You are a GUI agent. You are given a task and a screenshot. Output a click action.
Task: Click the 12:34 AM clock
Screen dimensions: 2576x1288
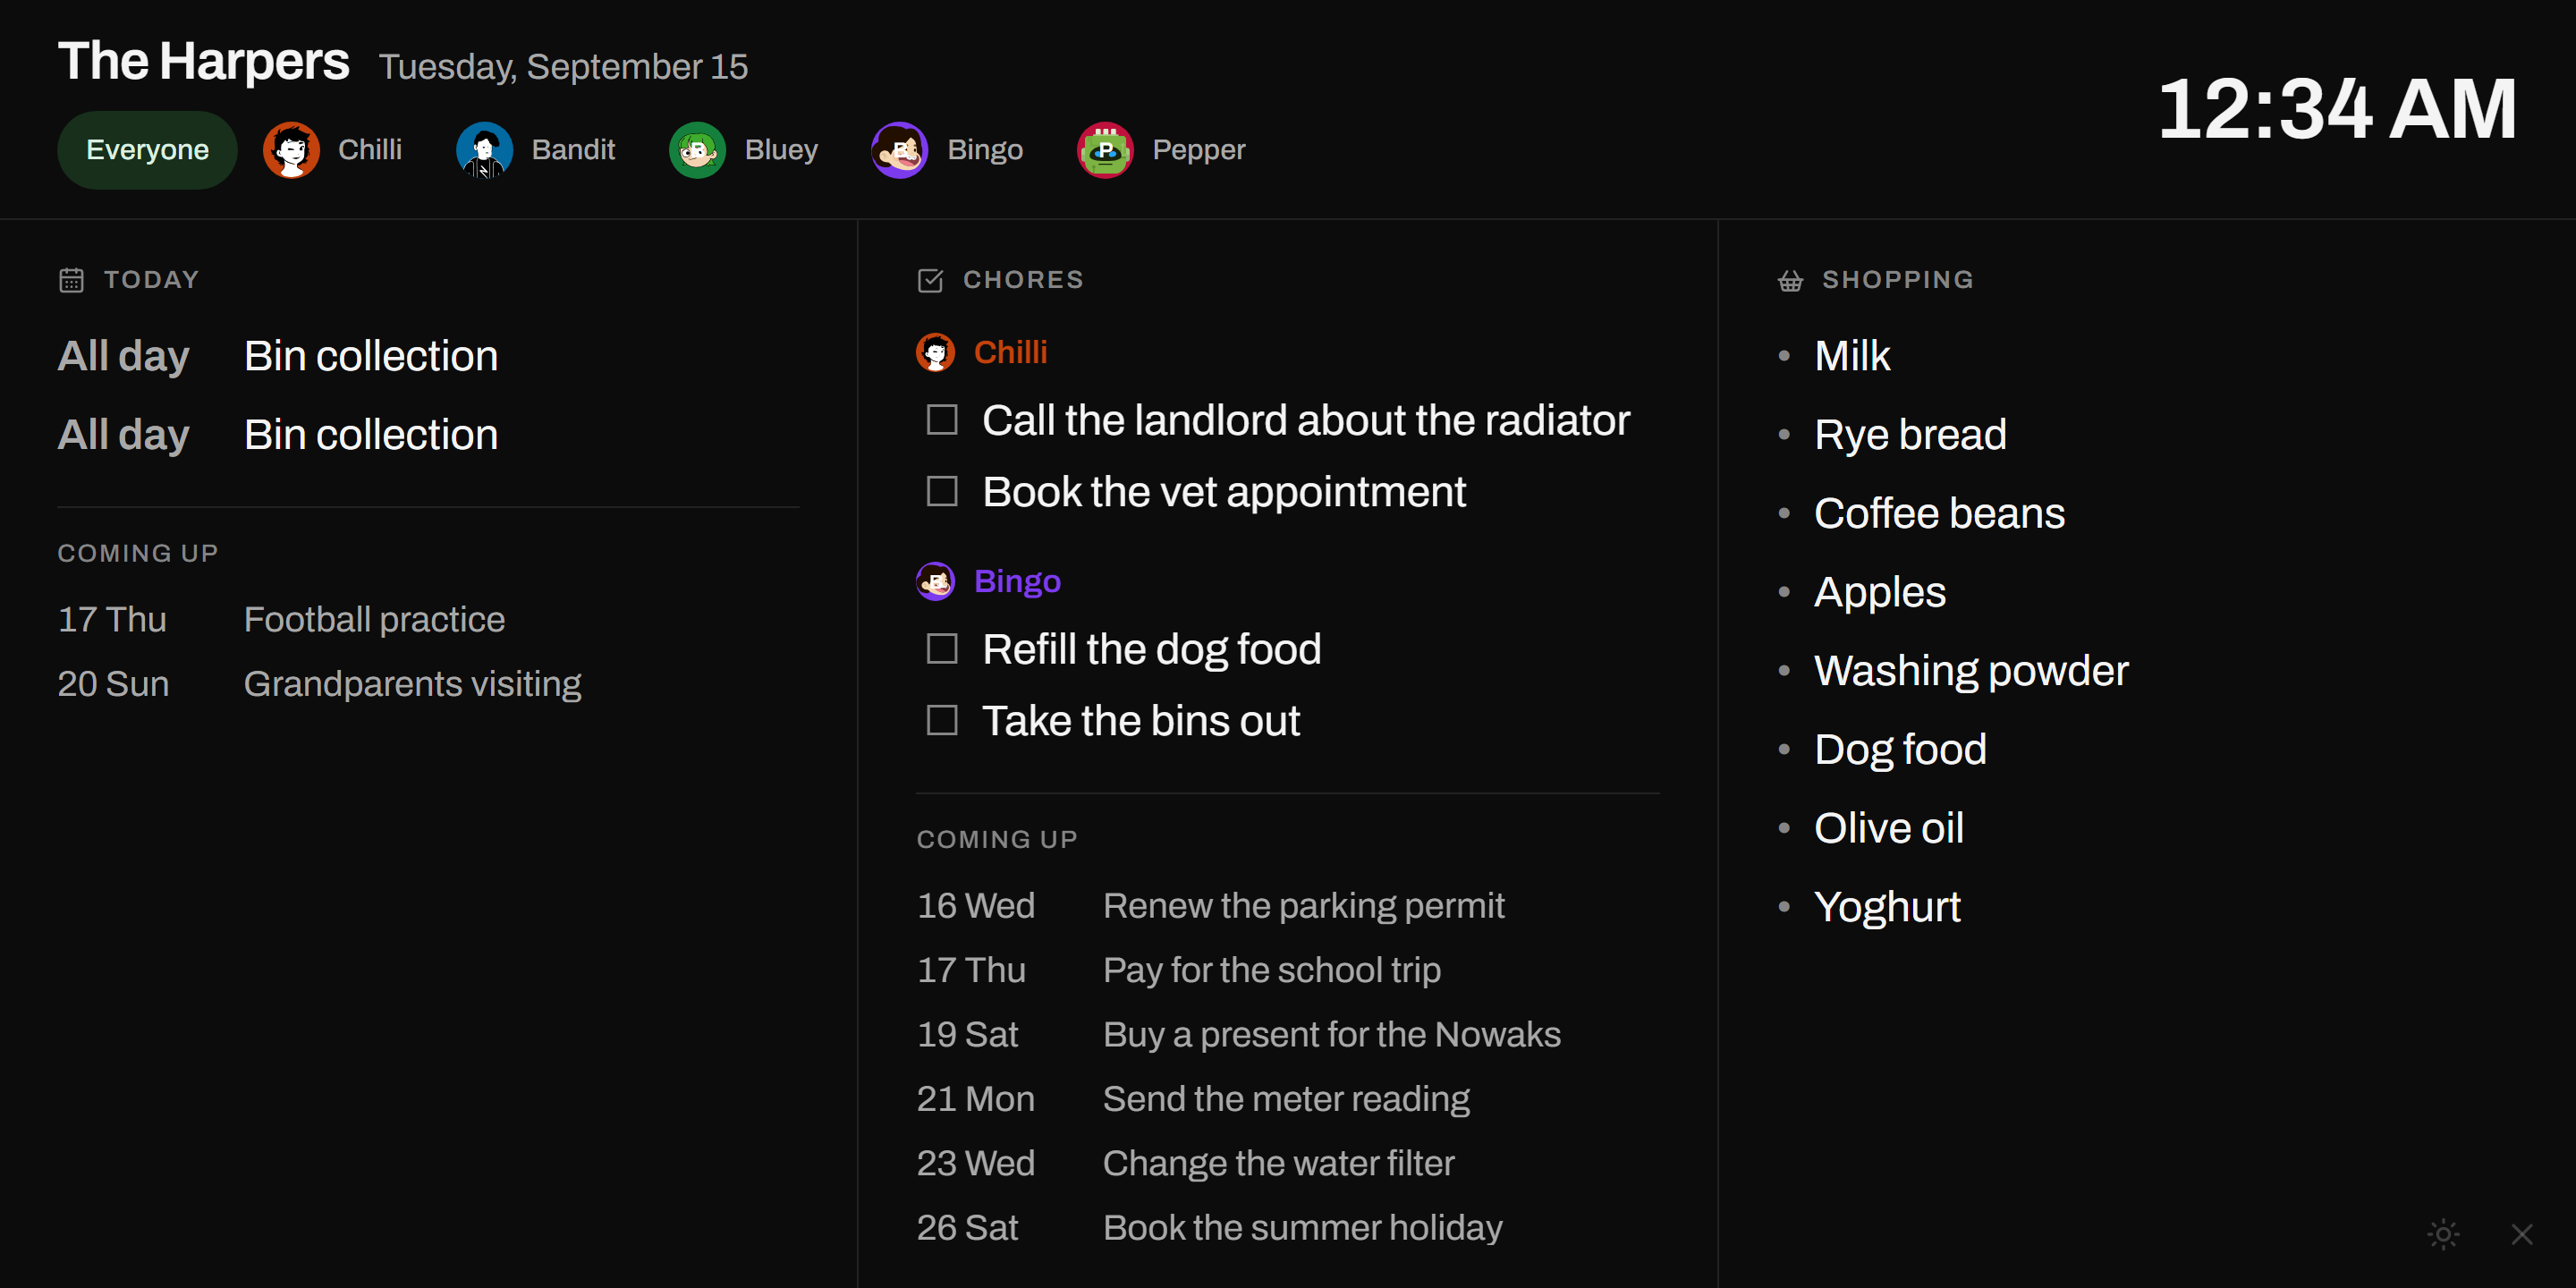[x=2337, y=108]
